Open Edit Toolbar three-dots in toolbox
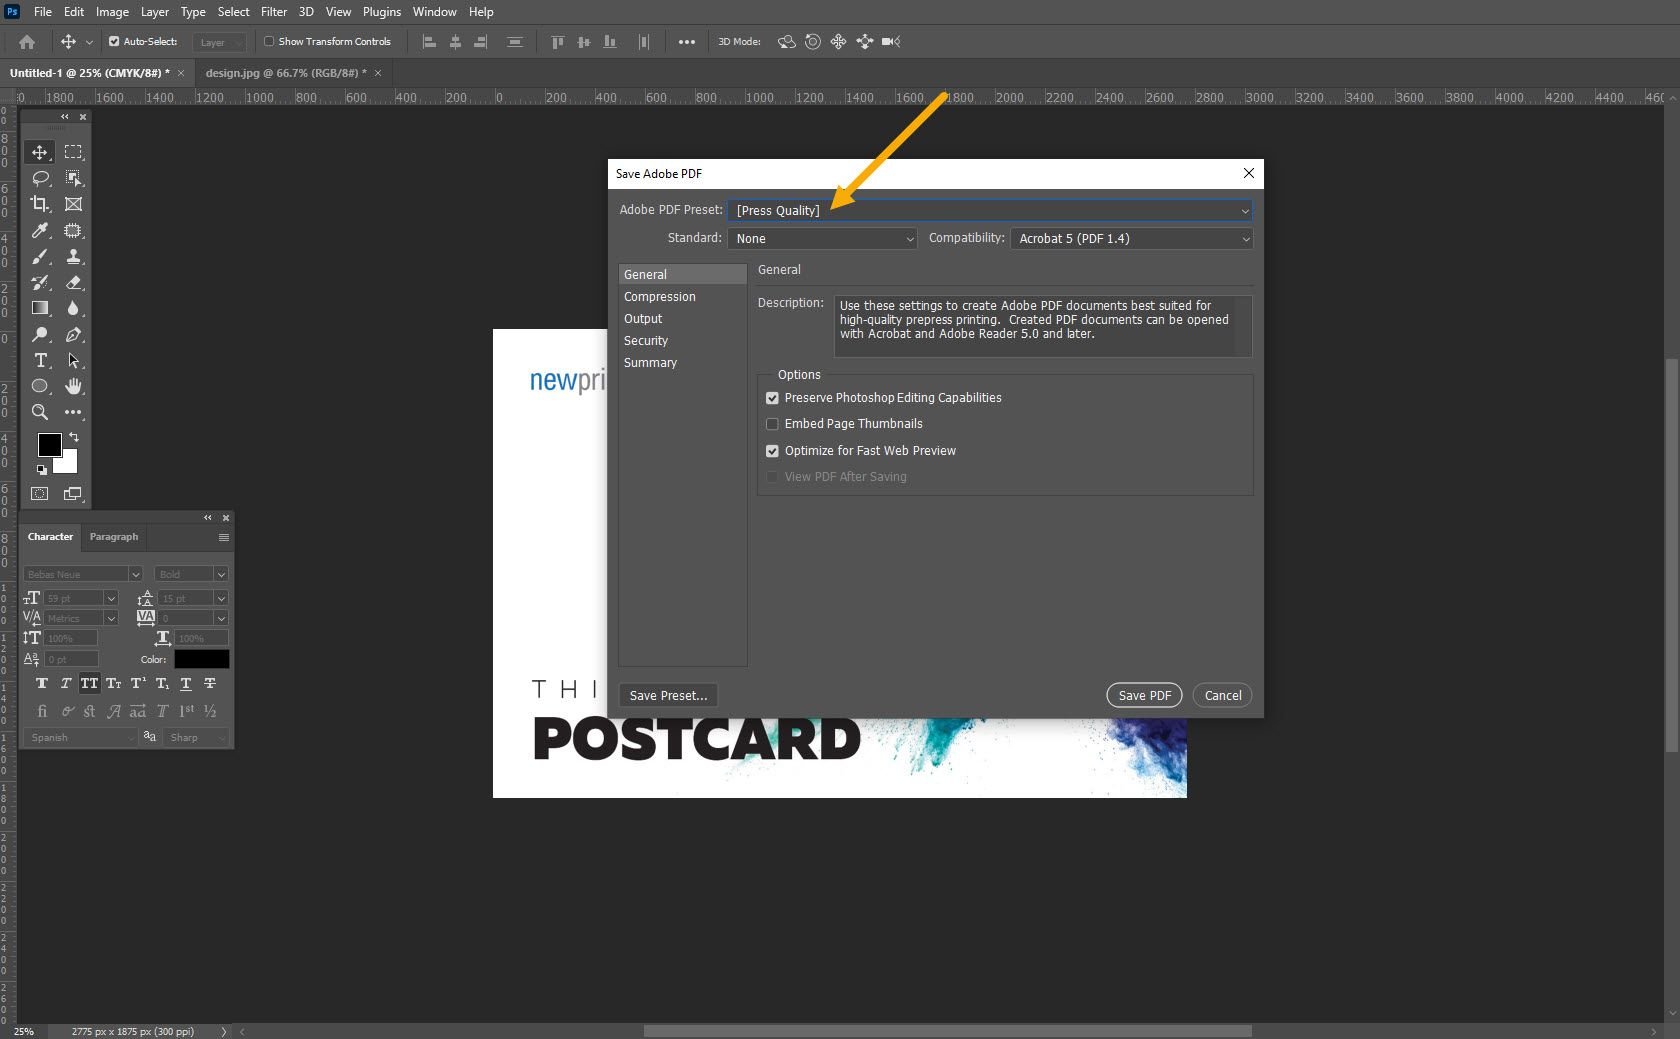The width and height of the screenshot is (1680, 1039). pyautogui.click(x=73, y=412)
